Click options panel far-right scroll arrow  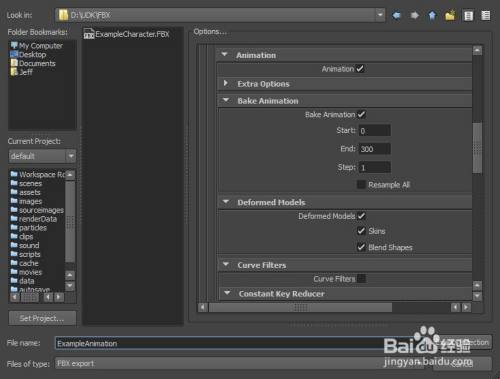[466, 307]
